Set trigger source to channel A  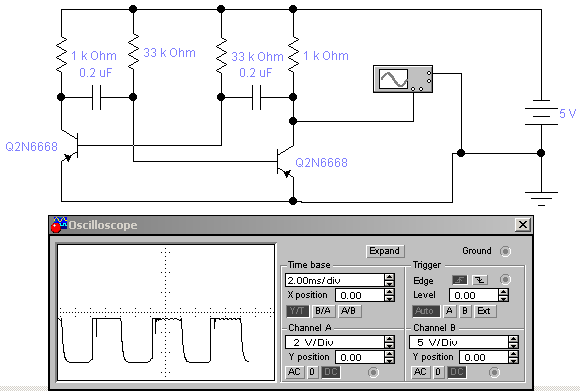[449, 311]
